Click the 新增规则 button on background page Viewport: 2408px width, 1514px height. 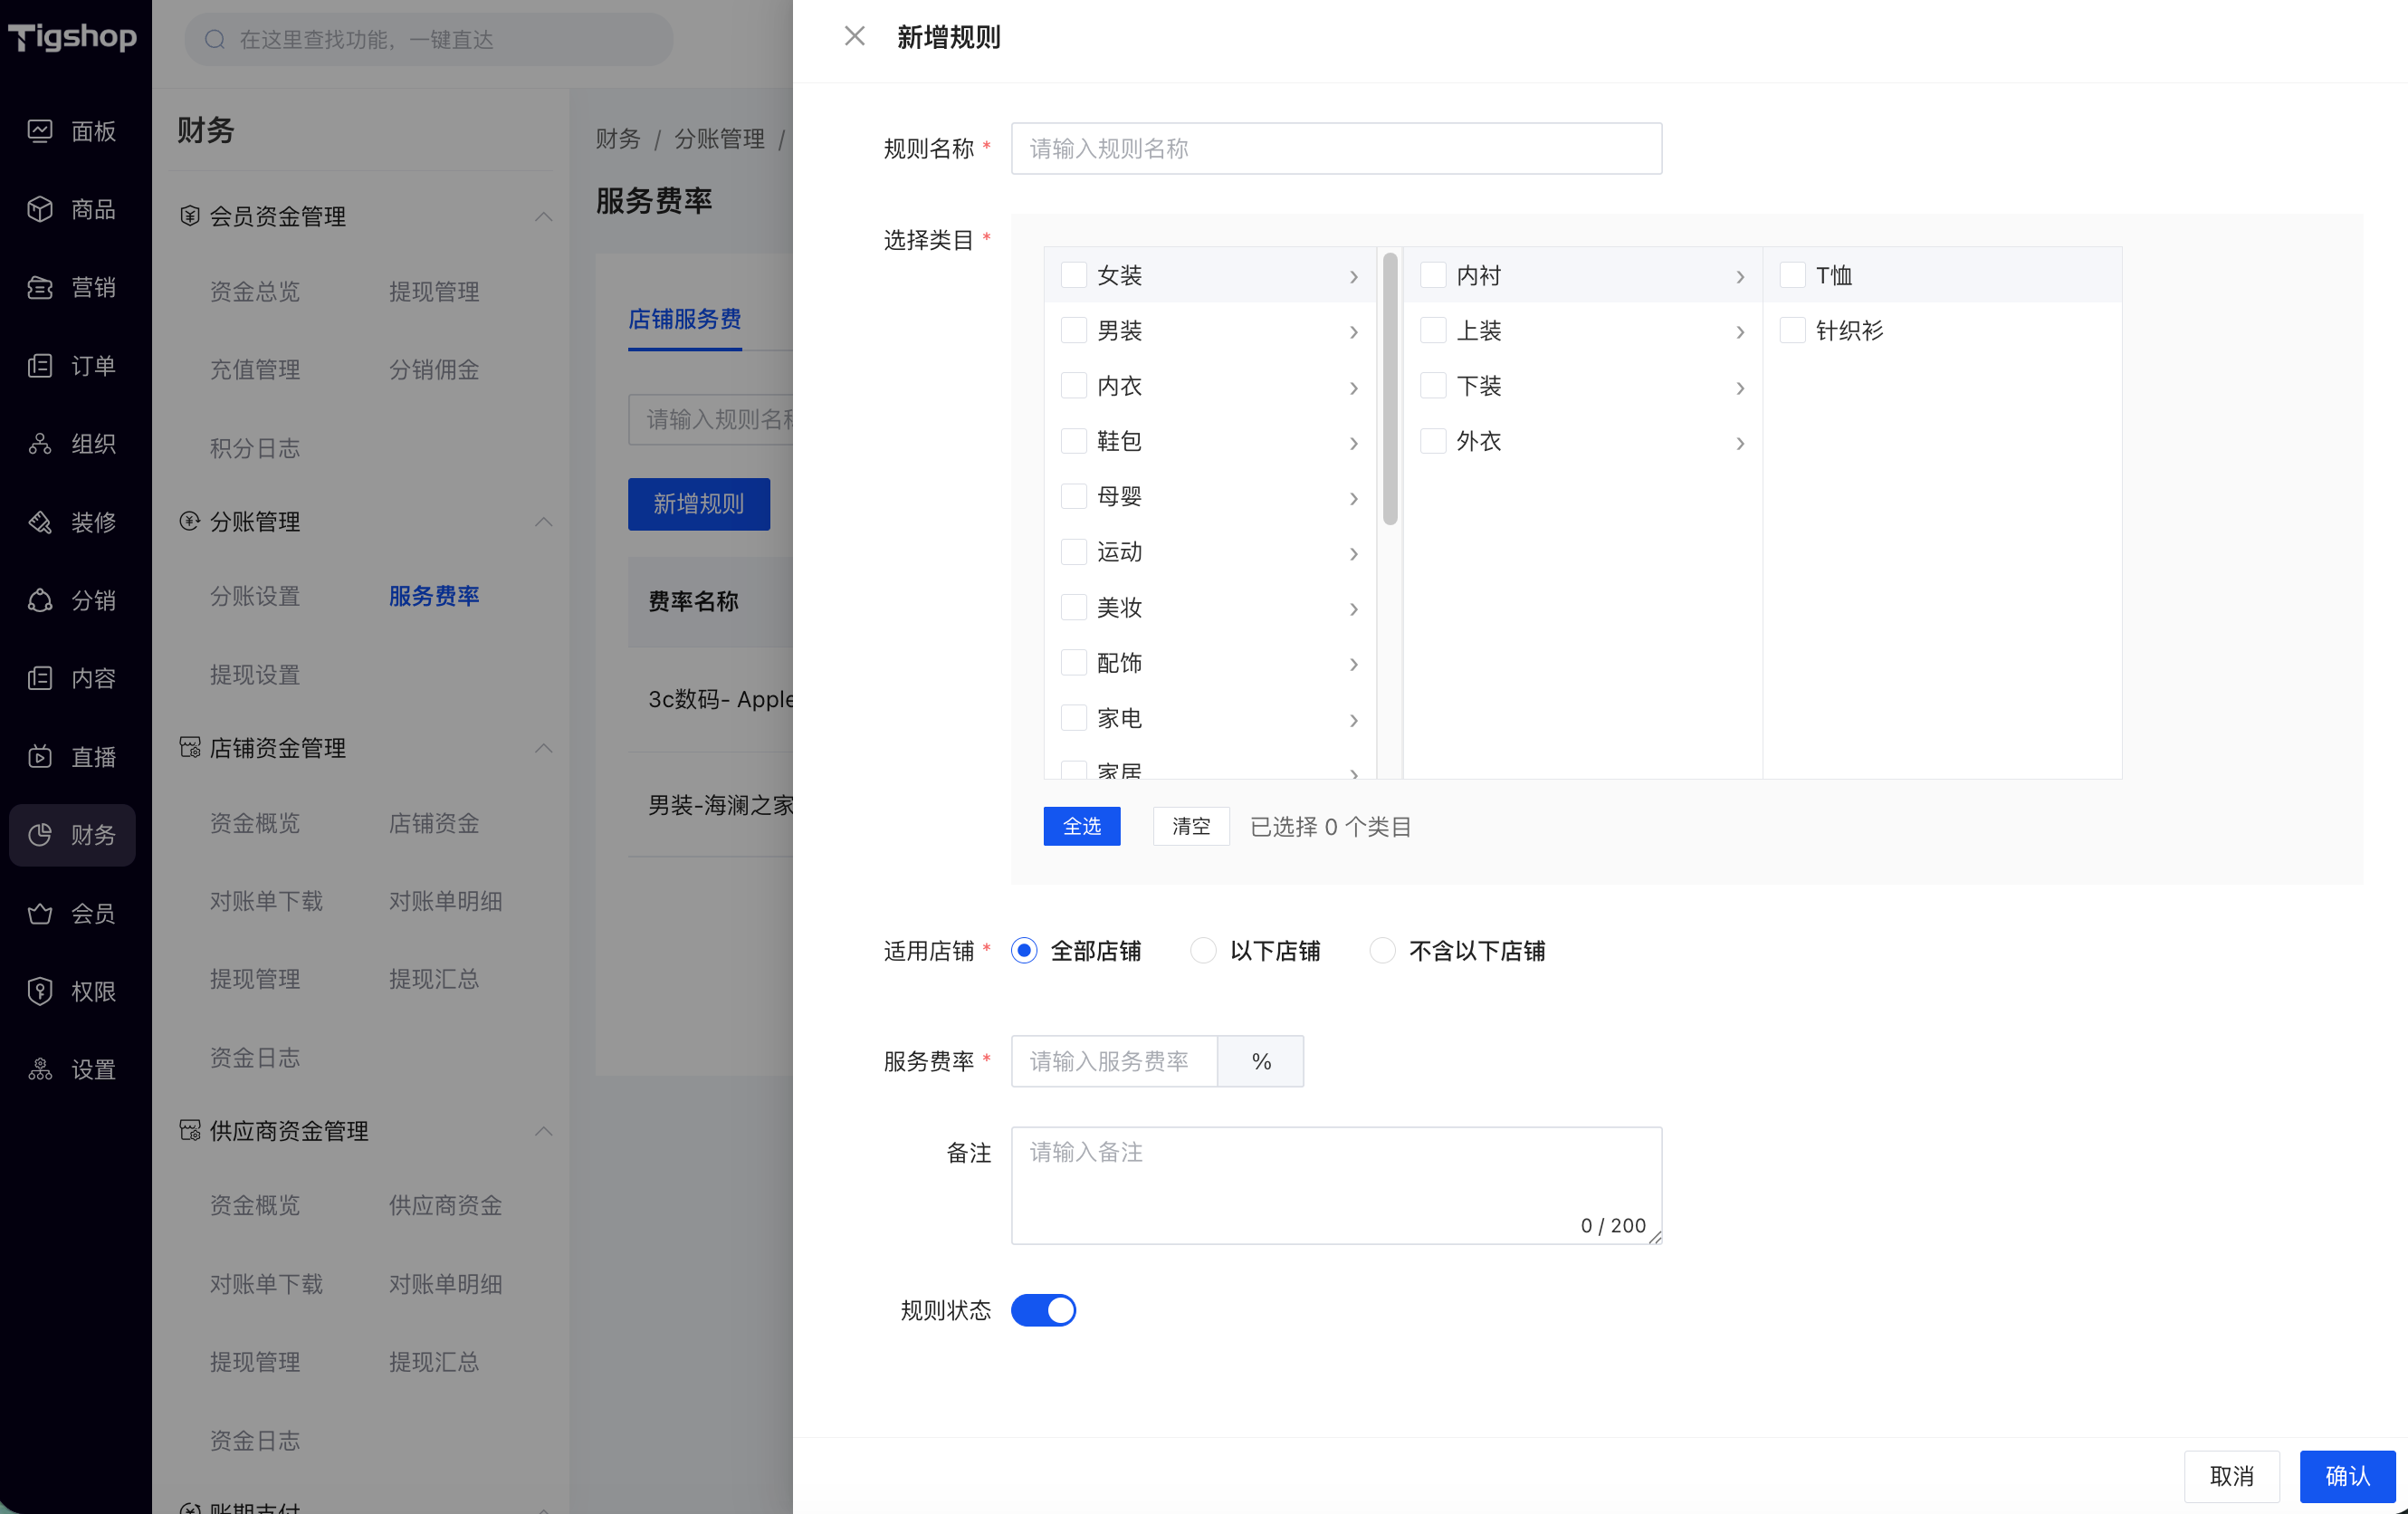pos(699,504)
